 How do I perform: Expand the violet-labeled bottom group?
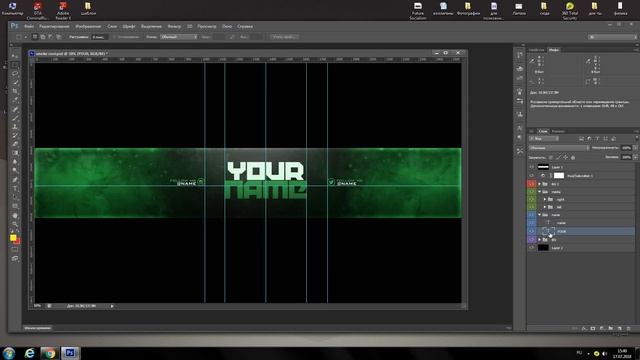click(540, 240)
